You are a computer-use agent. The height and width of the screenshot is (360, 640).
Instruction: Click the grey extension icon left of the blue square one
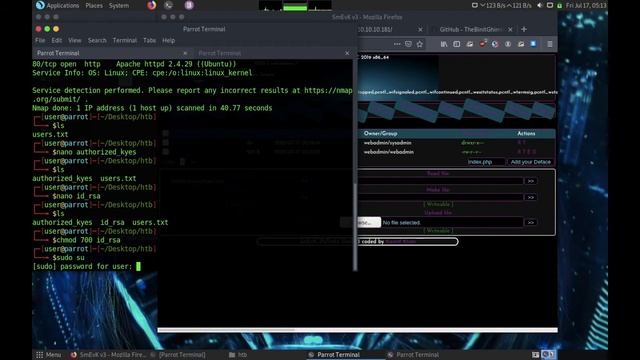click(521, 44)
